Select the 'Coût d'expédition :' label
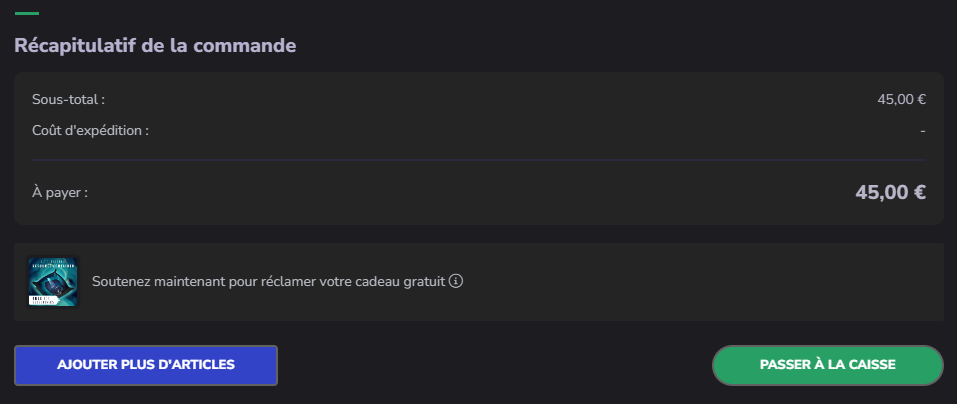Image resolution: width=957 pixels, height=404 pixels. [90, 130]
